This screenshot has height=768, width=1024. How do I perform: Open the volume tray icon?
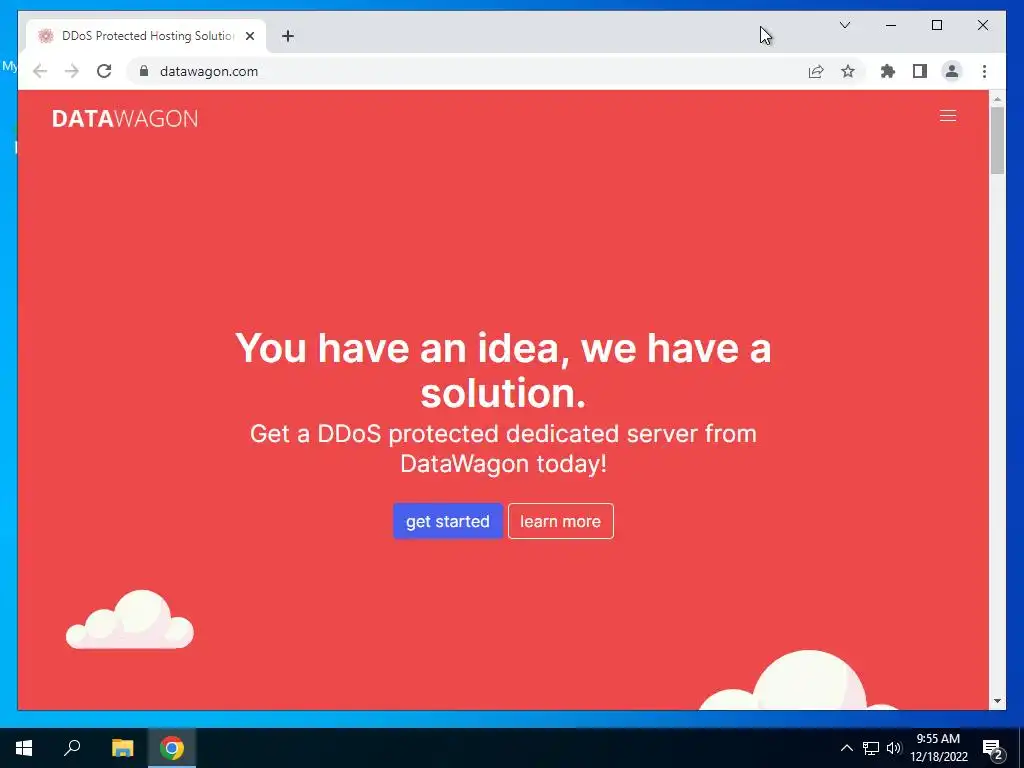[894, 748]
